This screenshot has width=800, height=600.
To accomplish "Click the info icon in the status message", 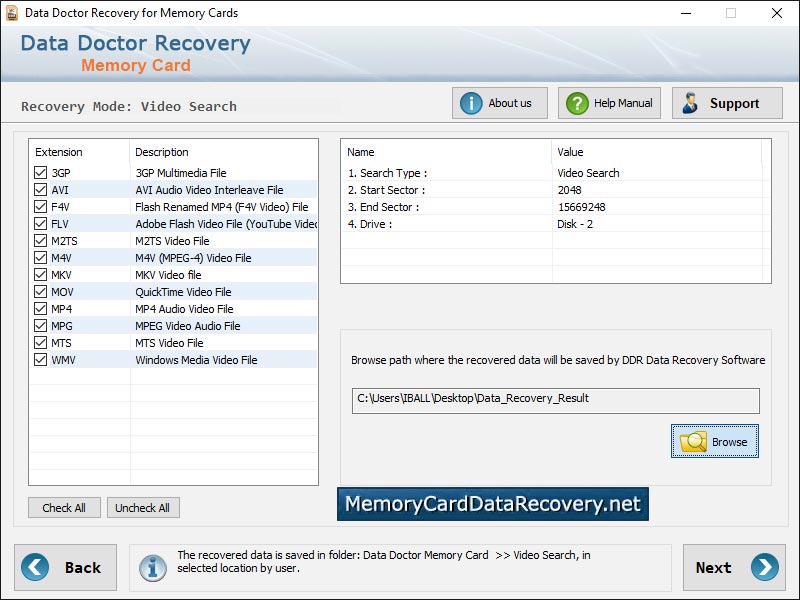I will (x=153, y=568).
